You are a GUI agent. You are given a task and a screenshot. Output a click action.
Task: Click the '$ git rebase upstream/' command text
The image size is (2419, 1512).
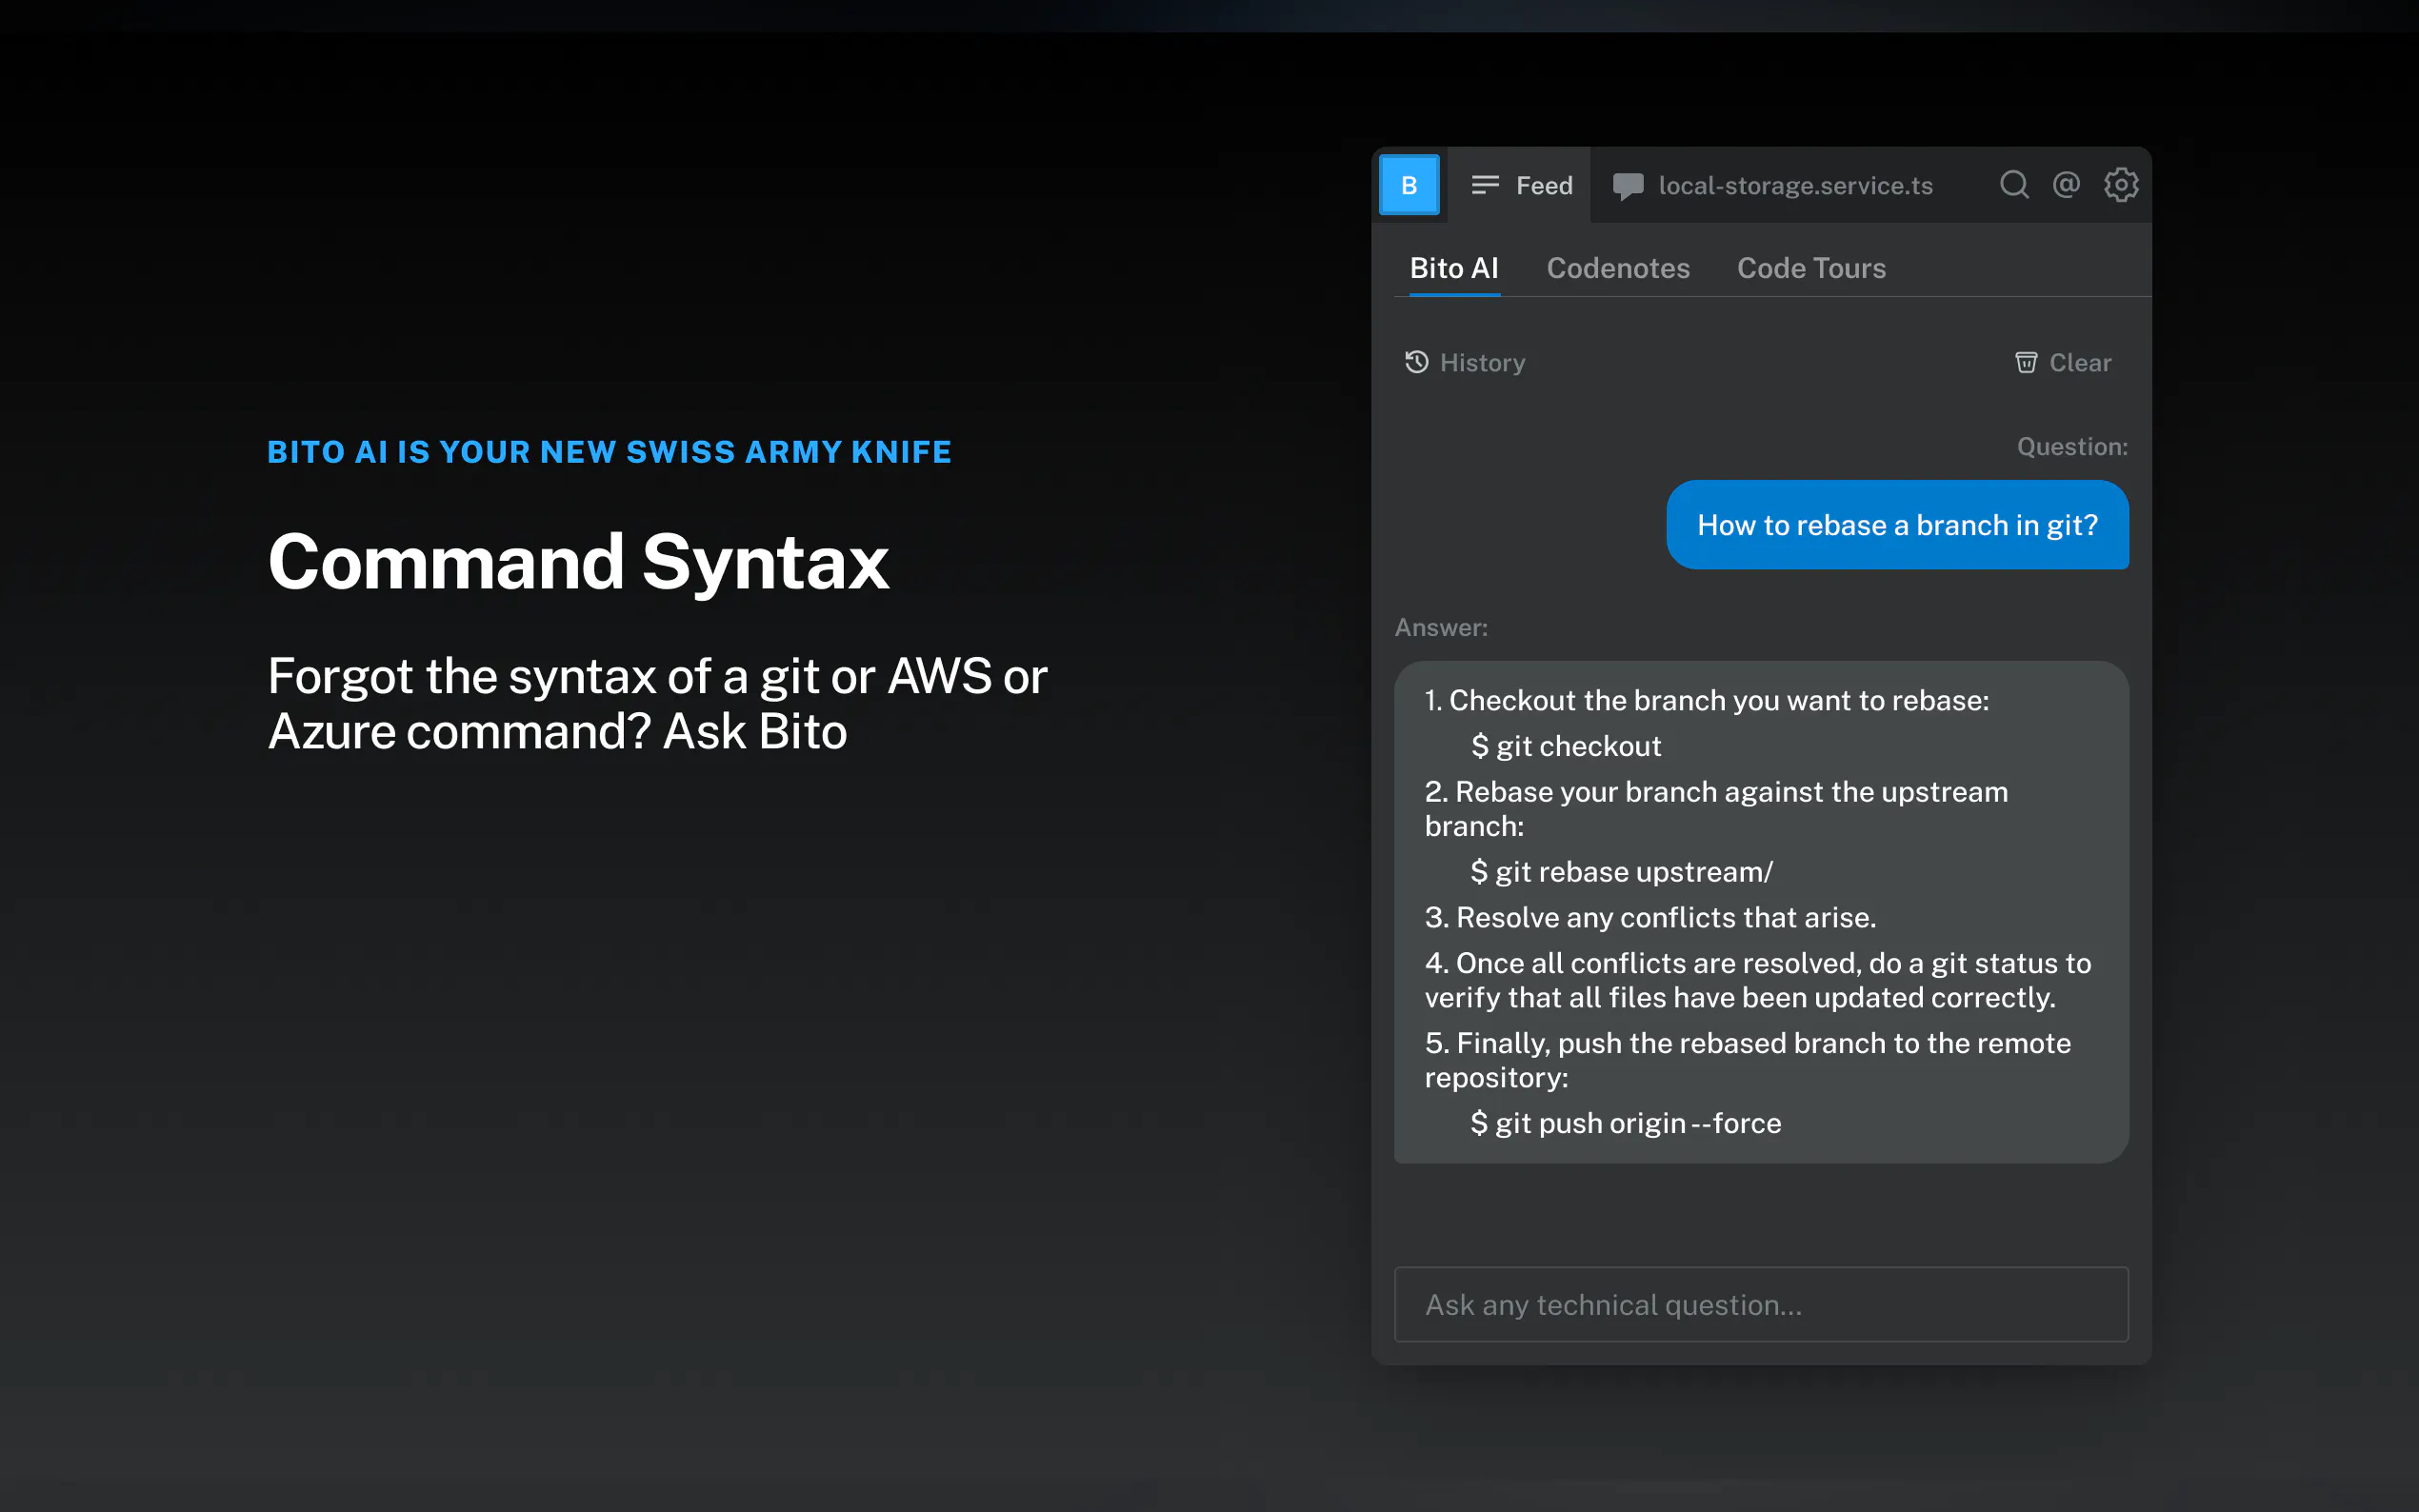1621,872
